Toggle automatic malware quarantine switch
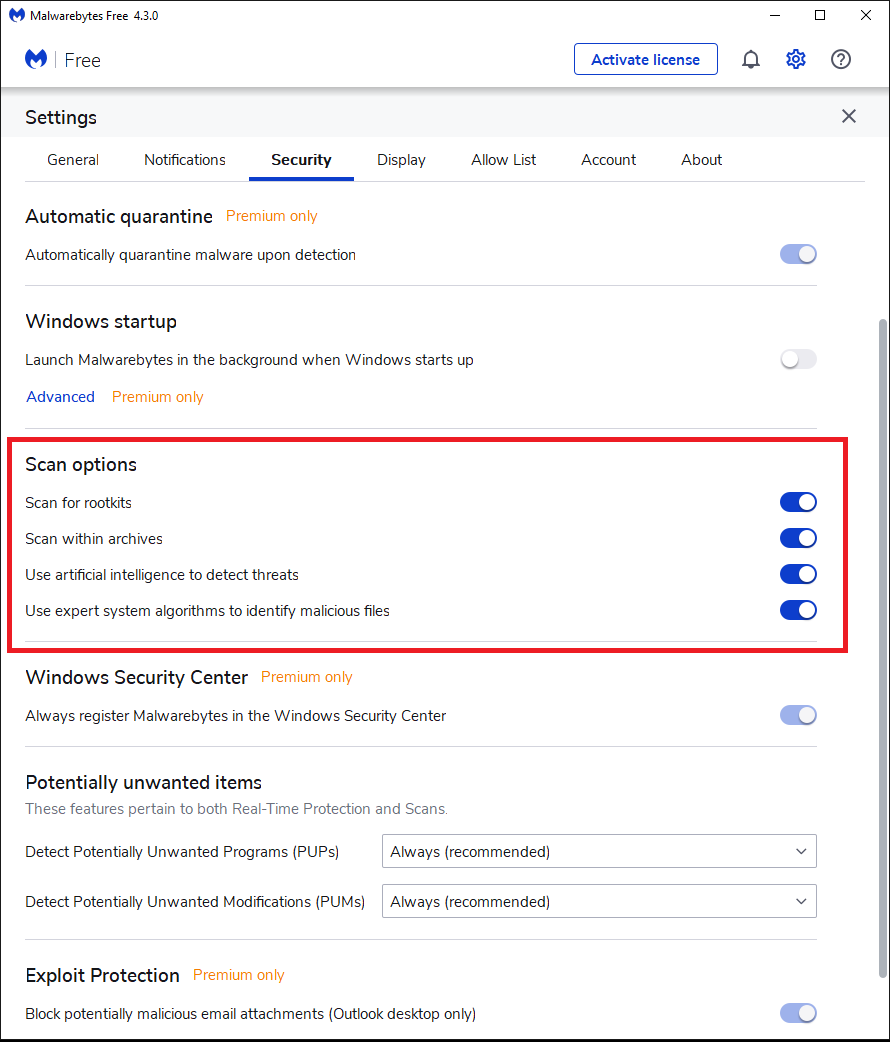 (798, 254)
